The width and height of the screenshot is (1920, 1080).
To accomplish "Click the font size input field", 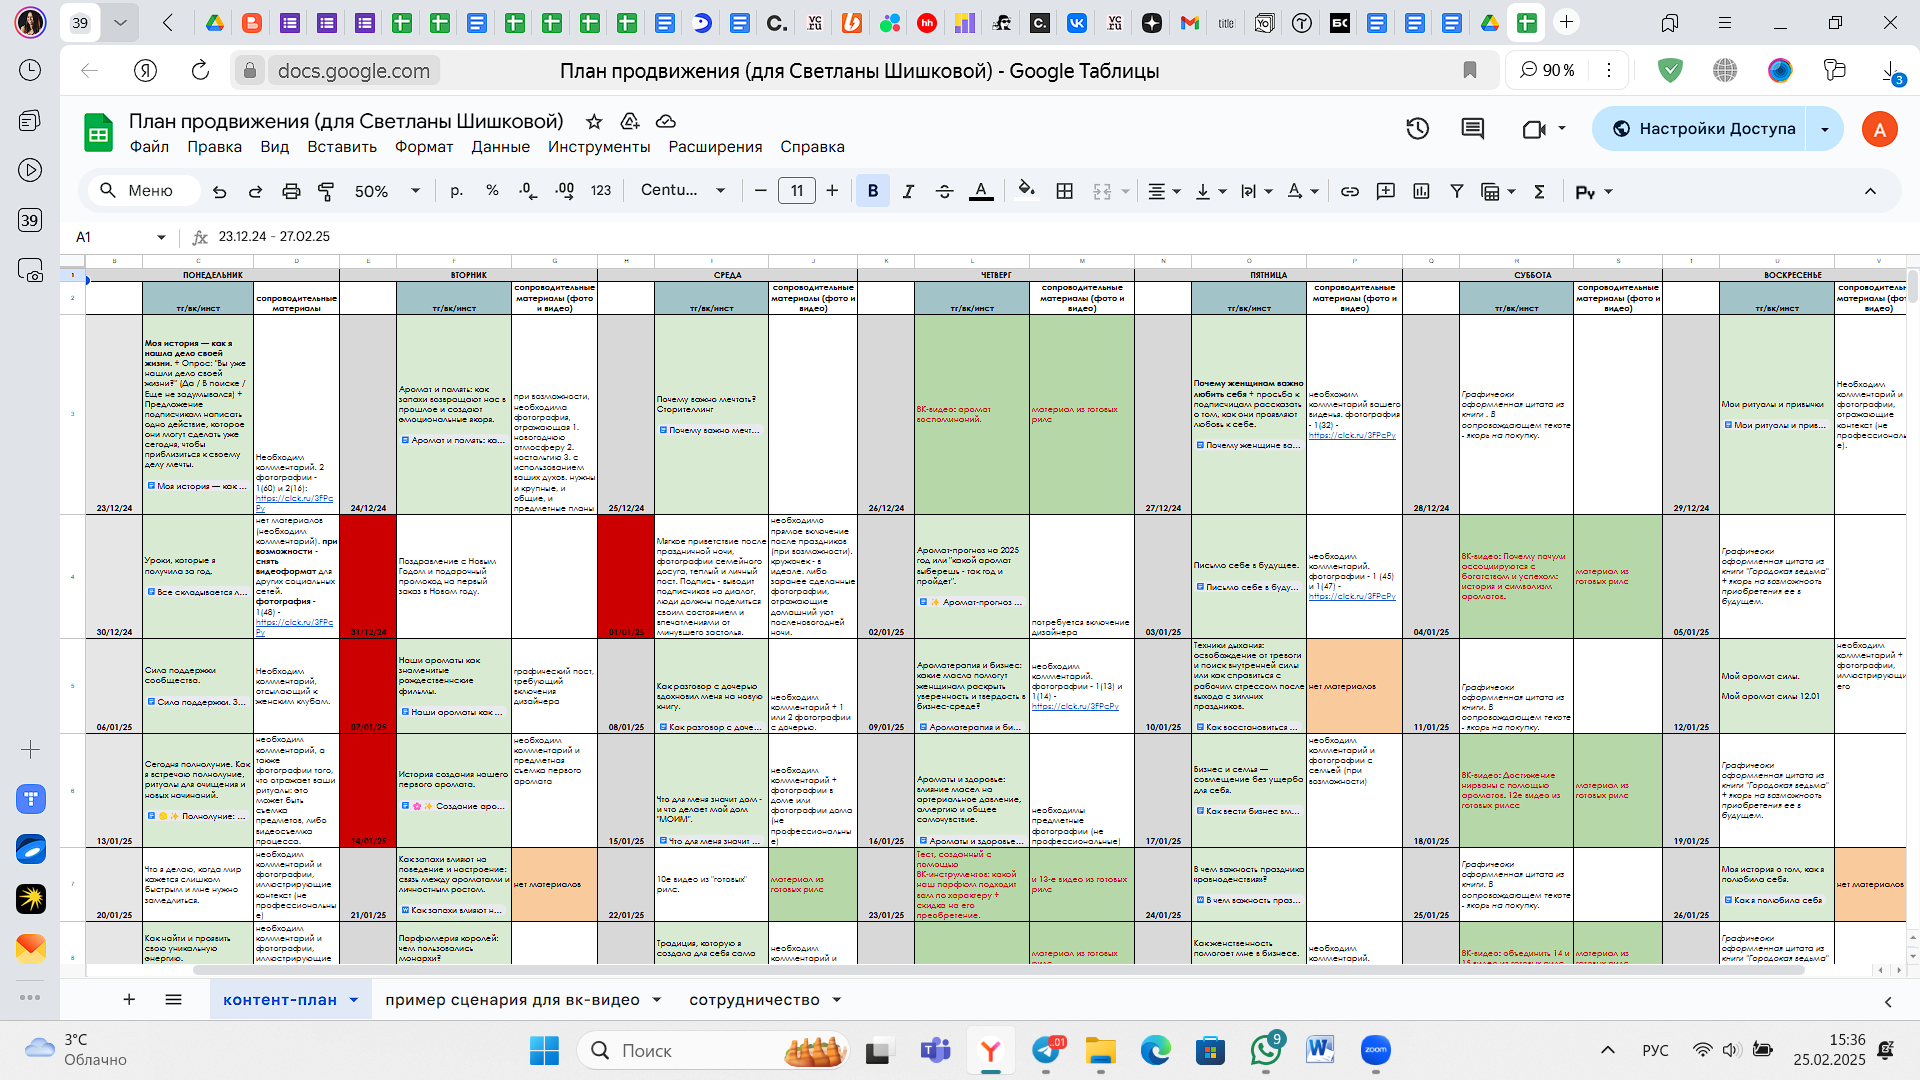I will 796,191.
